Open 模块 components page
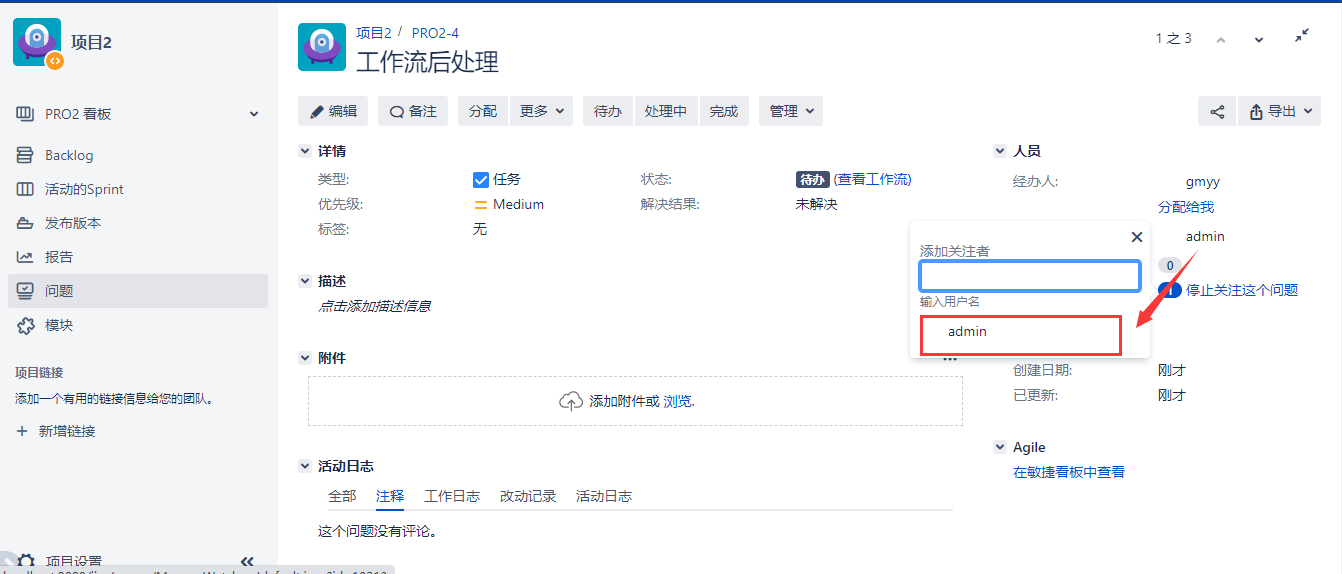Image resolution: width=1342 pixels, height=574 pixels. [x=58, y=325]
